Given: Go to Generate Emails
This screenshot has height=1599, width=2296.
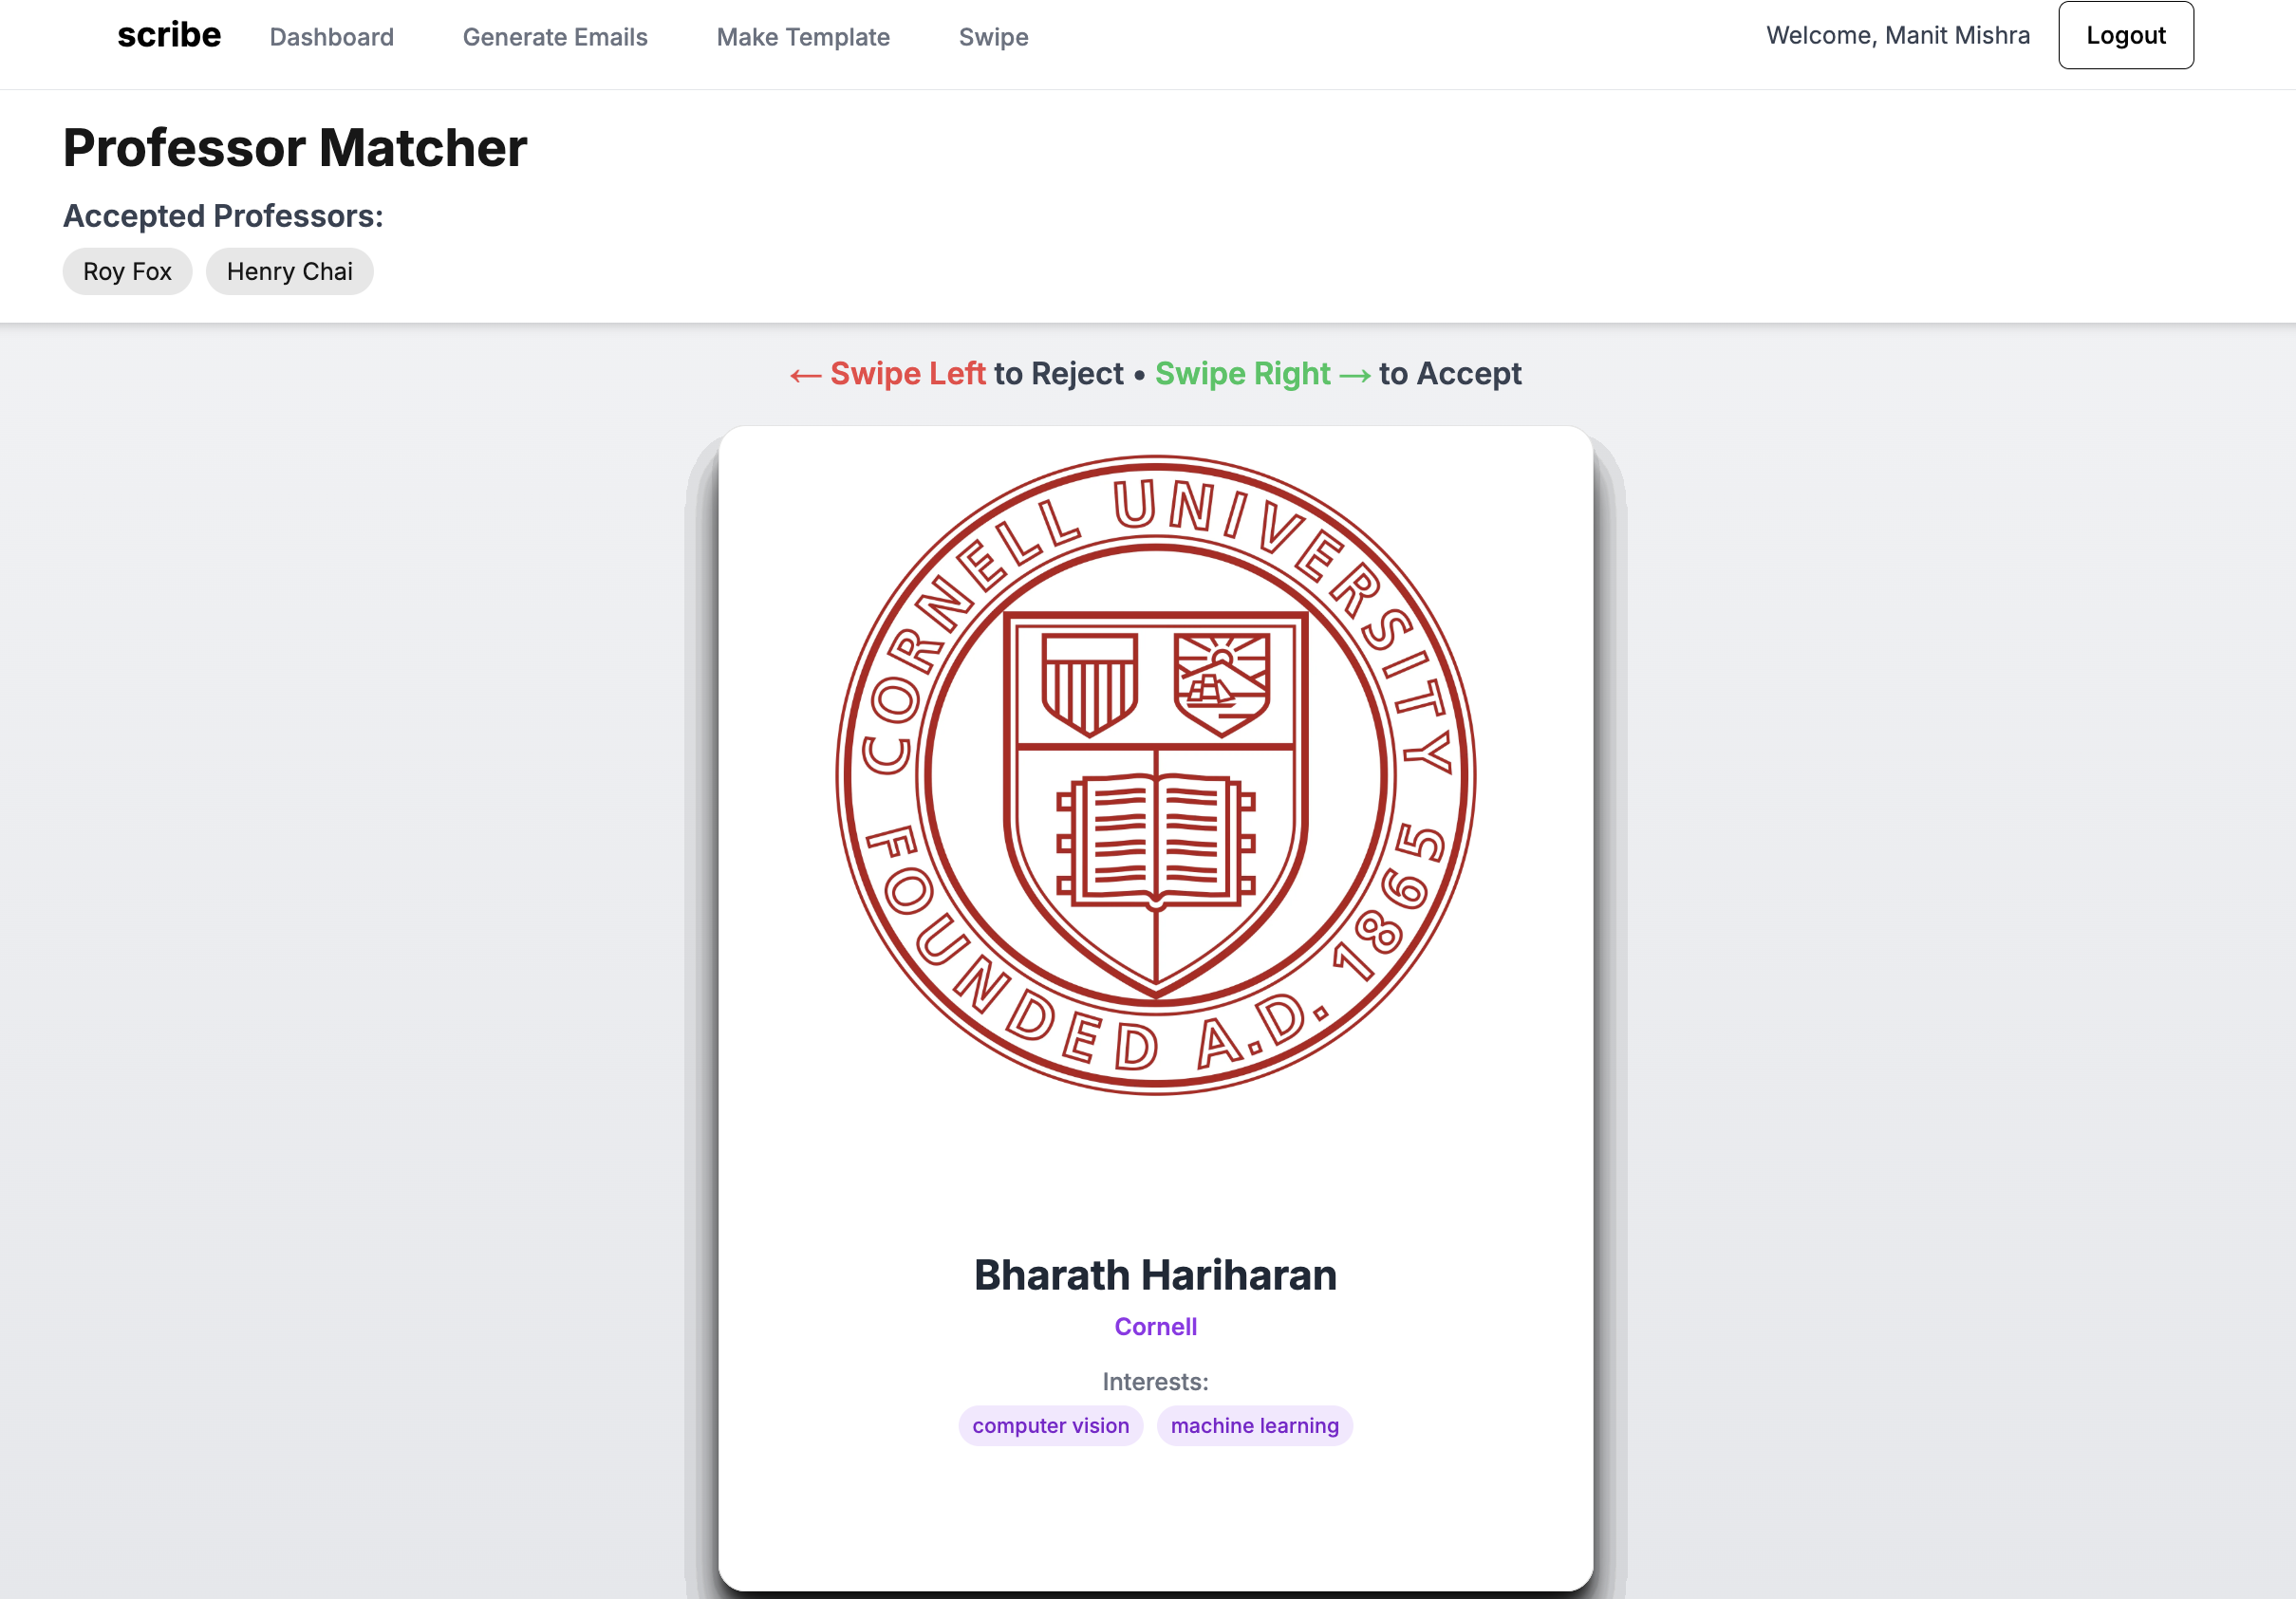Looking at the screenshot, I should 555,37.
